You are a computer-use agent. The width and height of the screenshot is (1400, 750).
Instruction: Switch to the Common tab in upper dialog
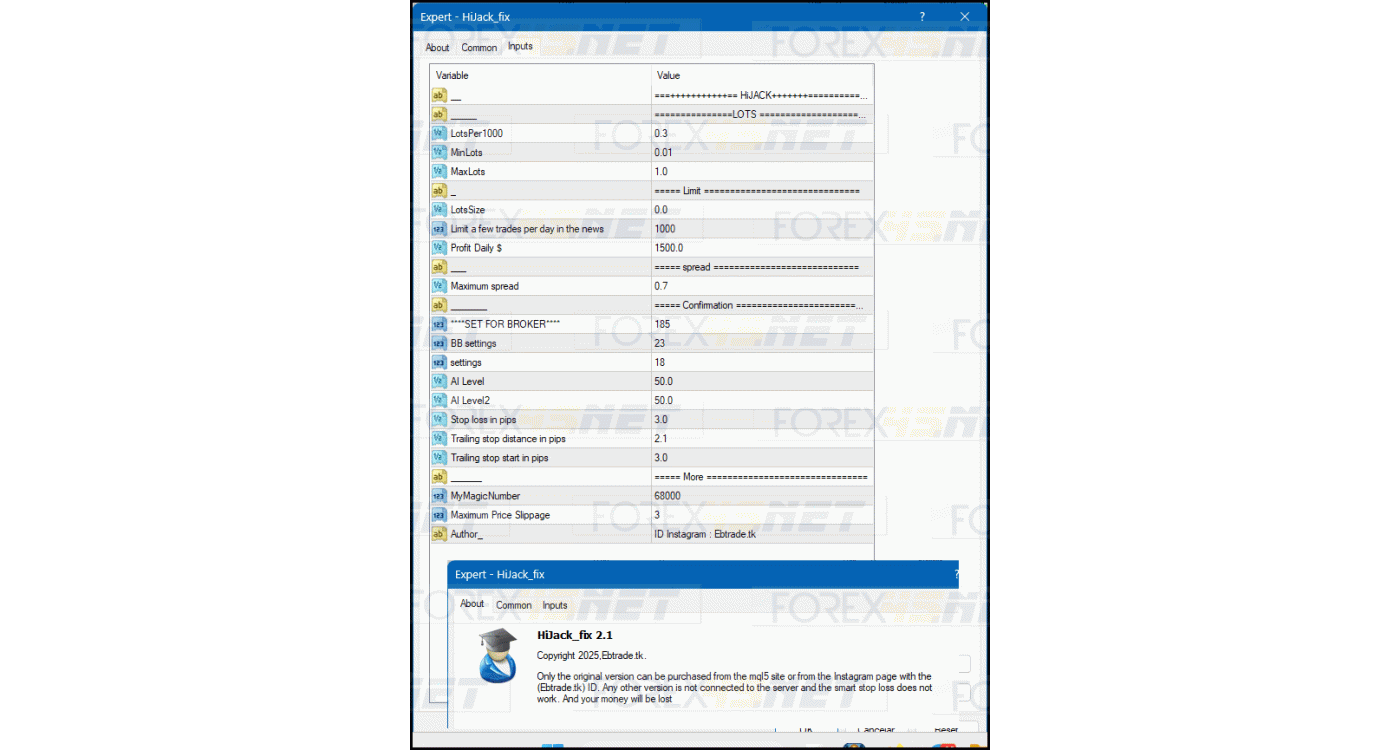479,47
